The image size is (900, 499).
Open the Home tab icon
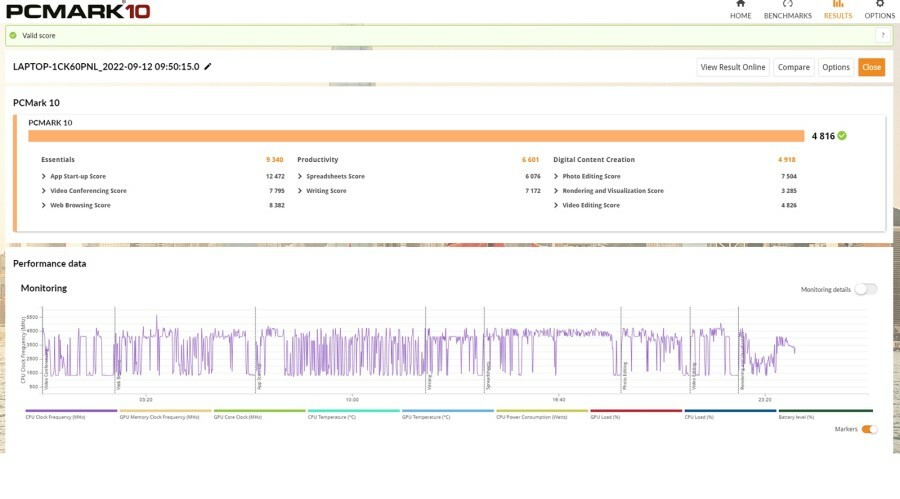[x=740, y=4]
